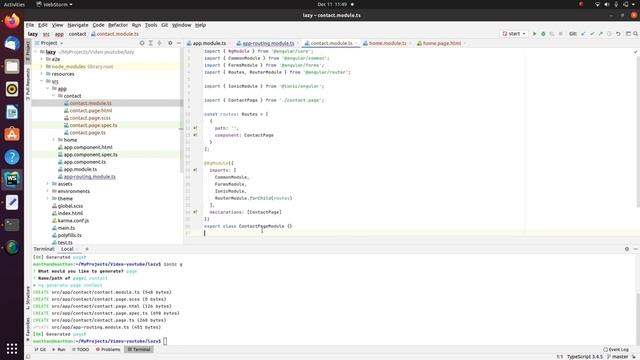The width and height of the screenshot is (640, 360).
Task: Add a new terminal session with plus
Action: 87,249
